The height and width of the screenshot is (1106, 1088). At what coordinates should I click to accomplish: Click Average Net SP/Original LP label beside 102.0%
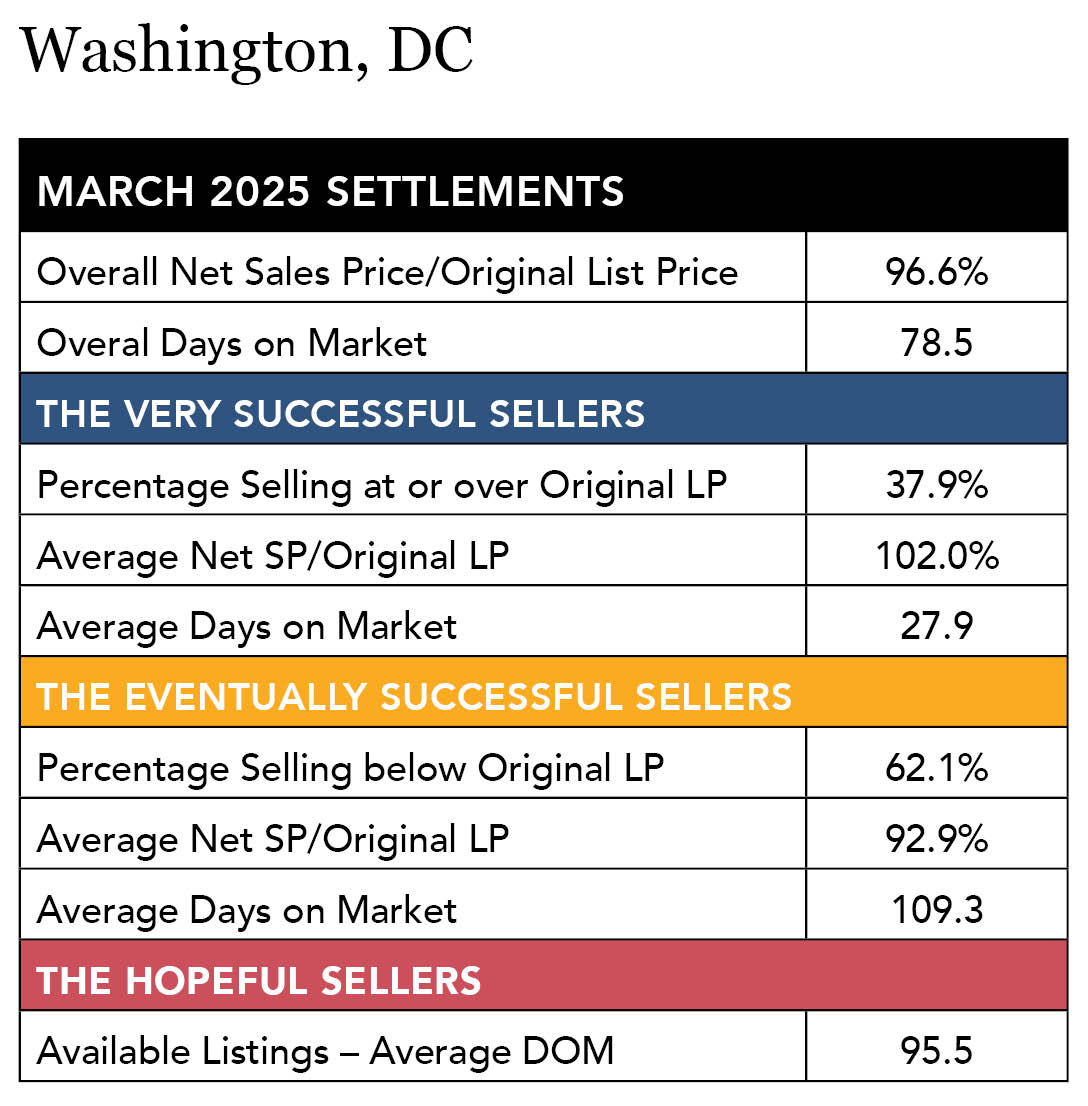click(x=272, y=555)
